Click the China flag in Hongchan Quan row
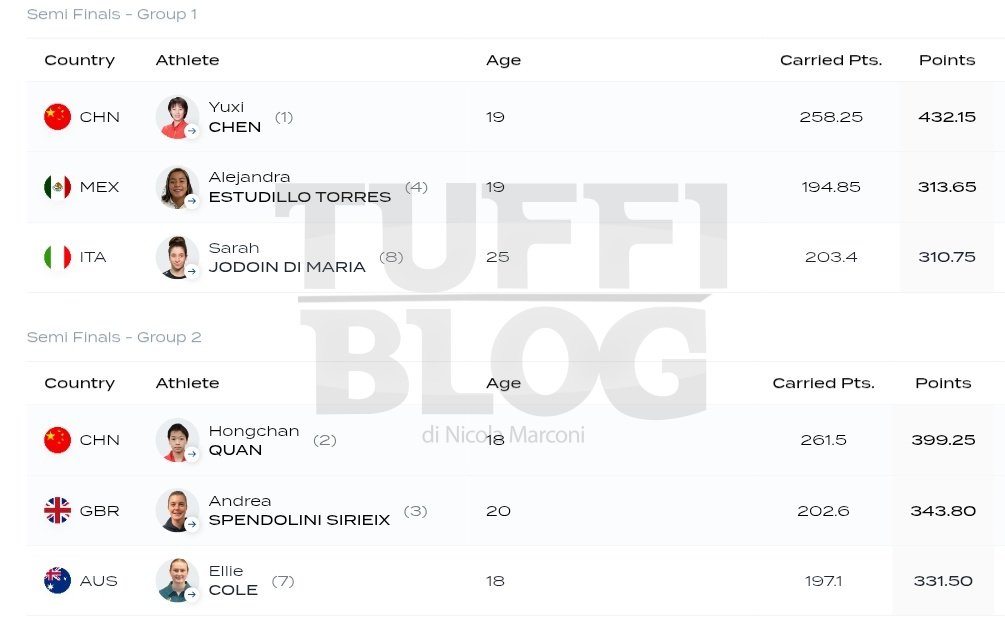The image size is (1005, 626). click(57, 440)
